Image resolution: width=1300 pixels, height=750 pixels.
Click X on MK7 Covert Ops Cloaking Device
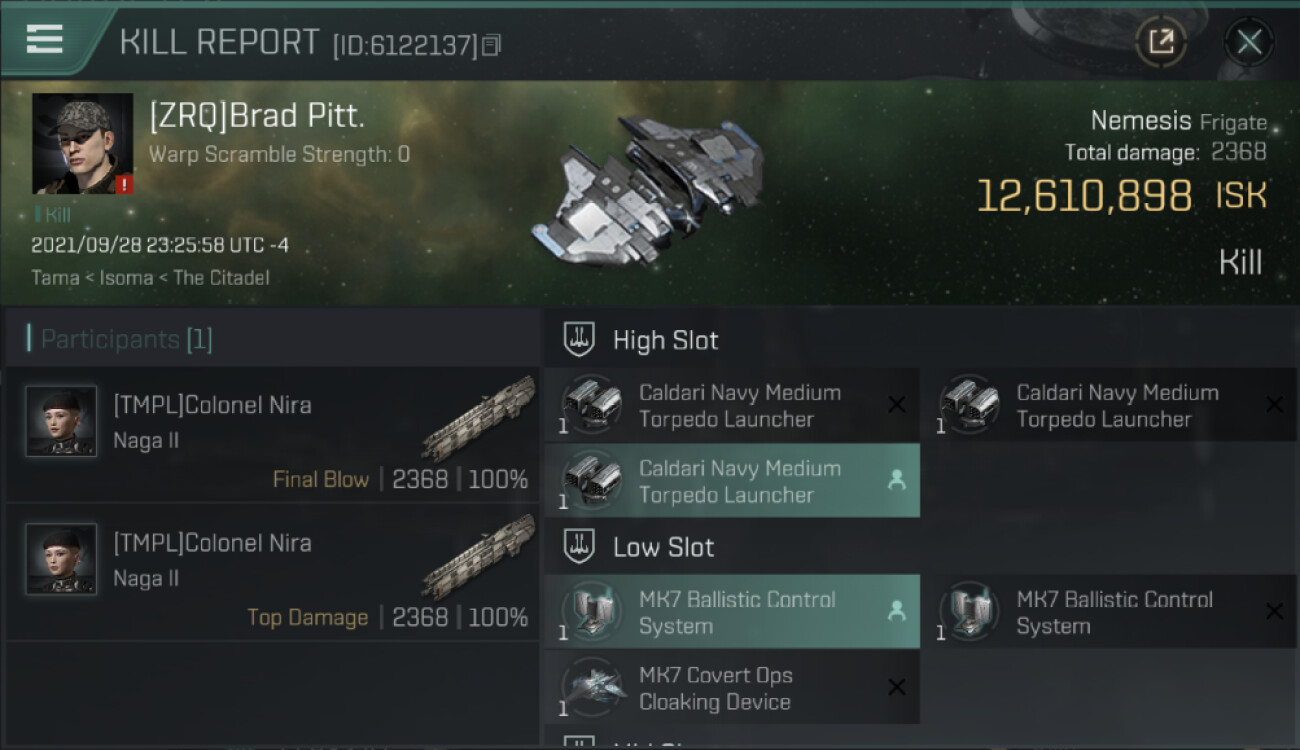(x=896, y=687)
